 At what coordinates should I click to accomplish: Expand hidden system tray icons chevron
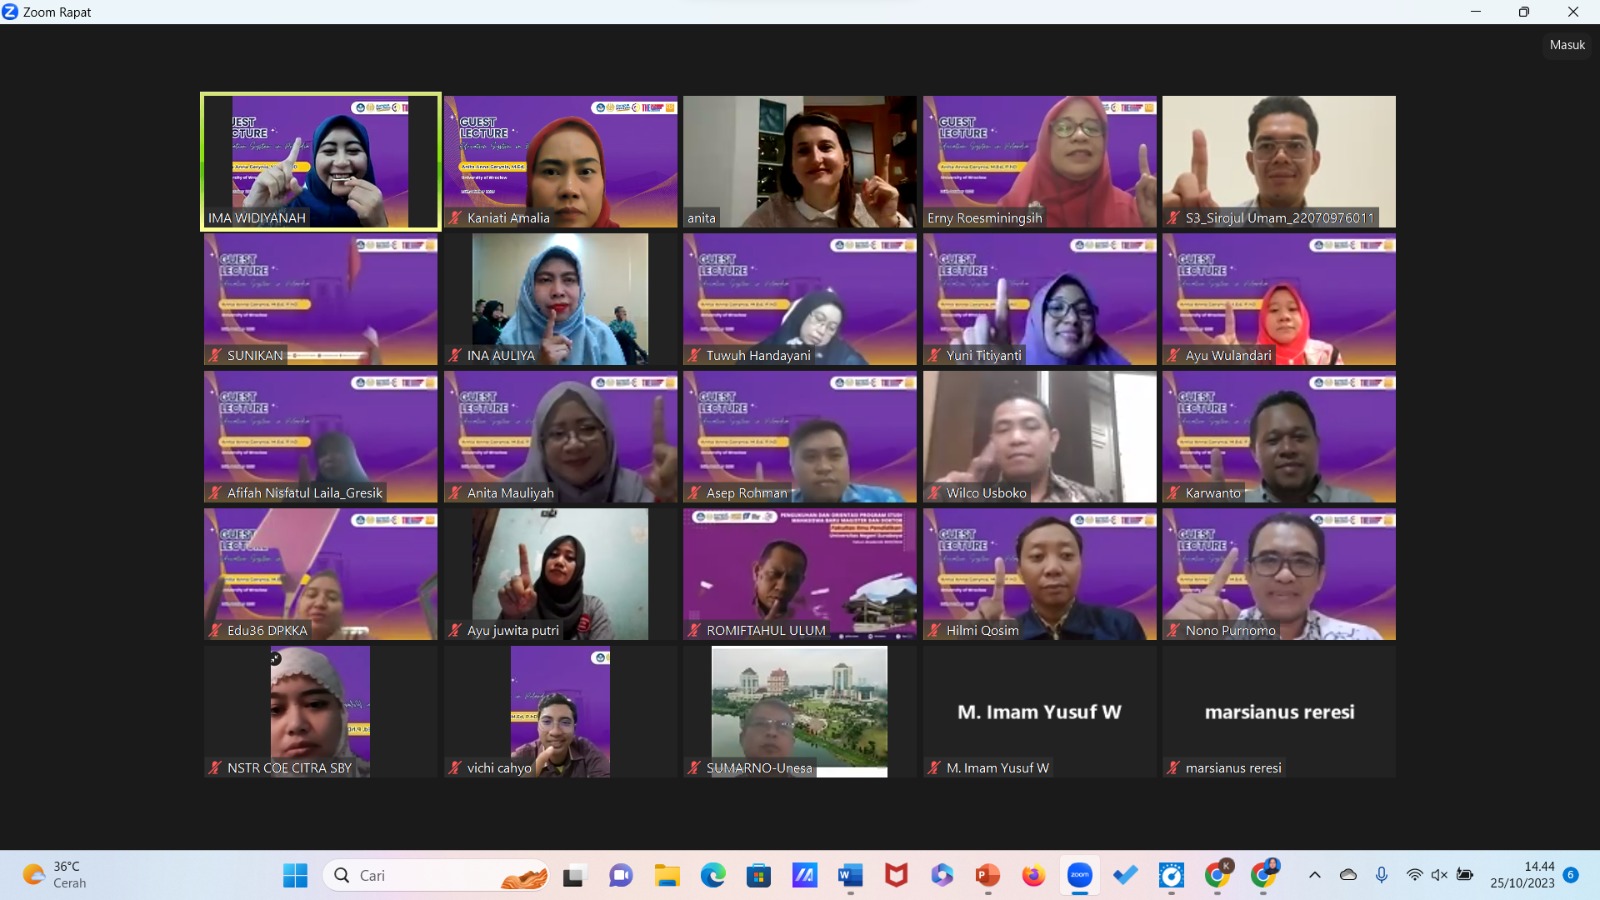pos(1315,875)
